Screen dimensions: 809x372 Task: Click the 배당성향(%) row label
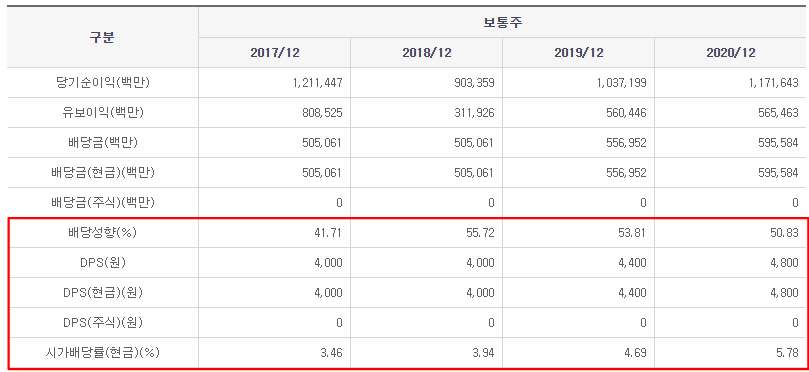[x=103, y=233]
